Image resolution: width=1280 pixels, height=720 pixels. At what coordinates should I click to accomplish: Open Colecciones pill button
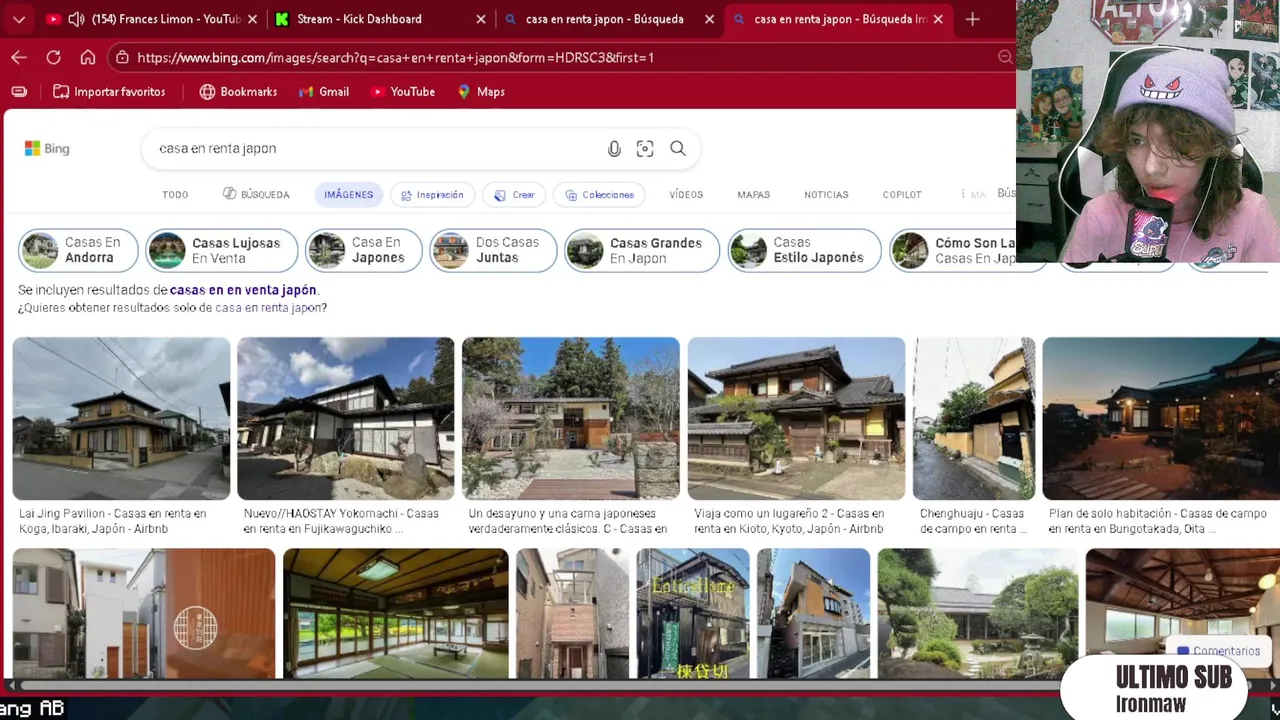click(599, 194)
